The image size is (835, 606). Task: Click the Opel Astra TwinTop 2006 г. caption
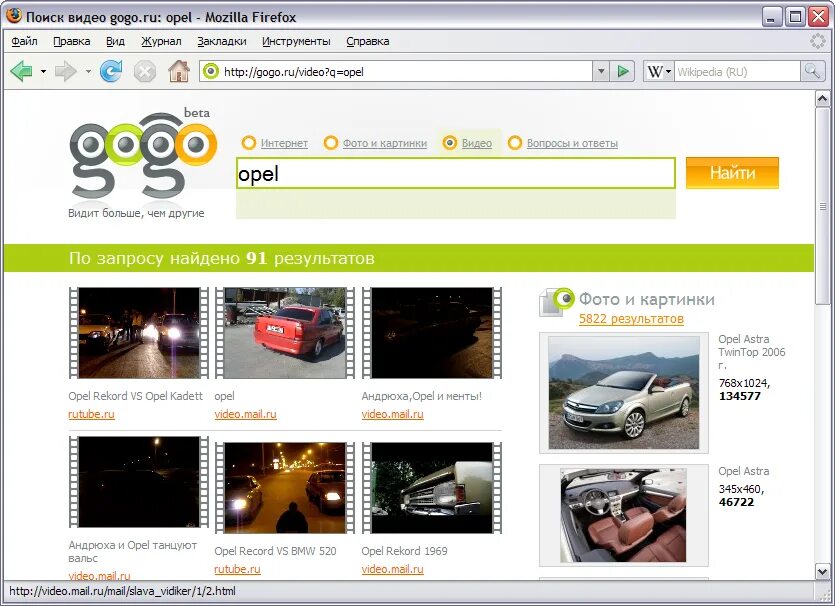[x=751, y=352]
